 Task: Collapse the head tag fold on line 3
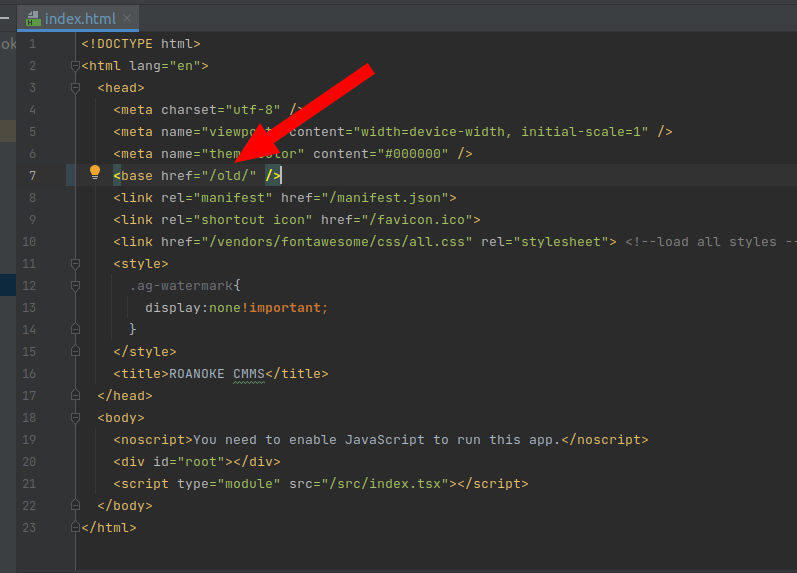(x=75, y=87)
